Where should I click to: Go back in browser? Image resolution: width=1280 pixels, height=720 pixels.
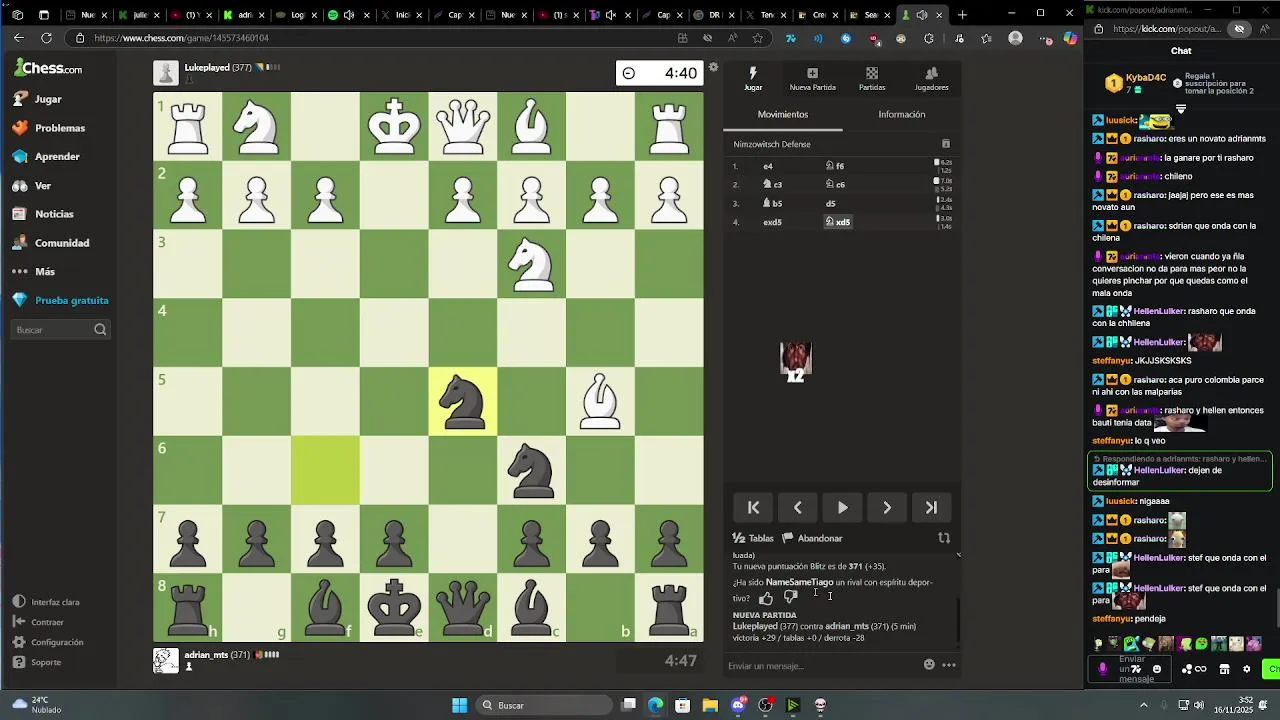click(19, 38)
